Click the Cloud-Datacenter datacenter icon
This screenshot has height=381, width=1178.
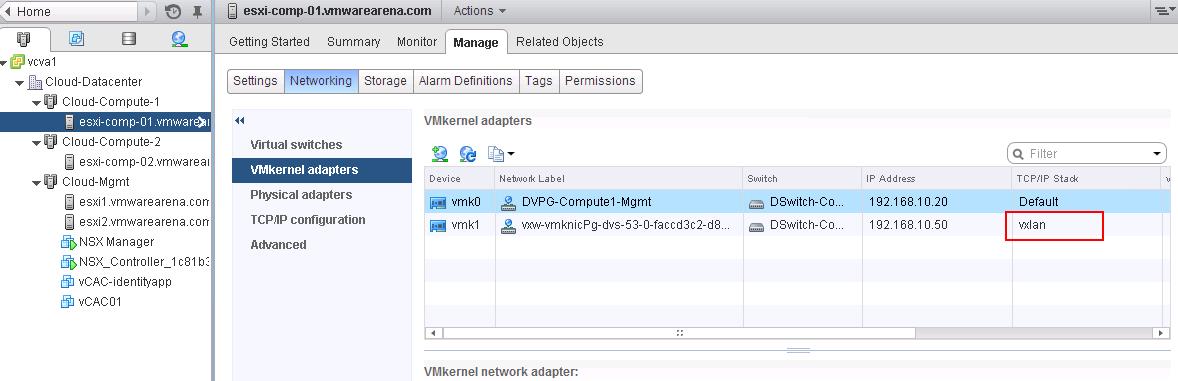(x=35, y=82)
